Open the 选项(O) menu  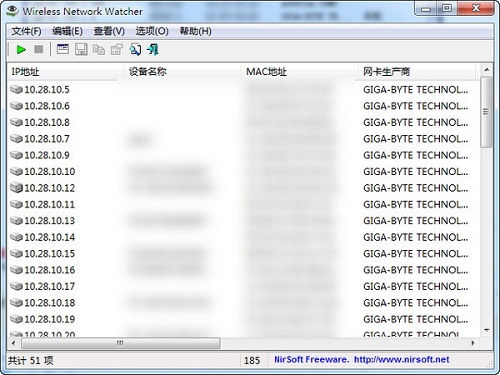[x=152, y=31]
